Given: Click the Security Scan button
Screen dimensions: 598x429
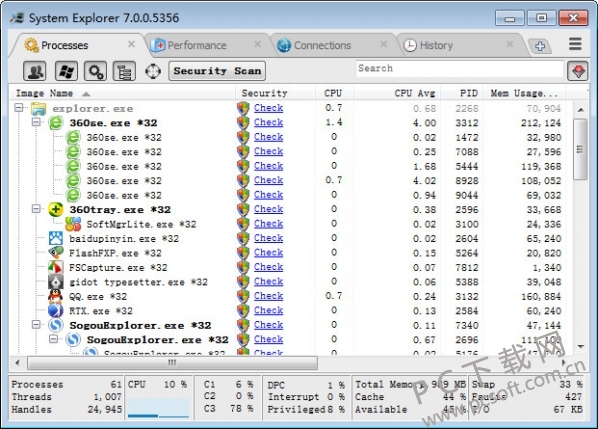Looking at the screenshot, I should tap(217, 71).
